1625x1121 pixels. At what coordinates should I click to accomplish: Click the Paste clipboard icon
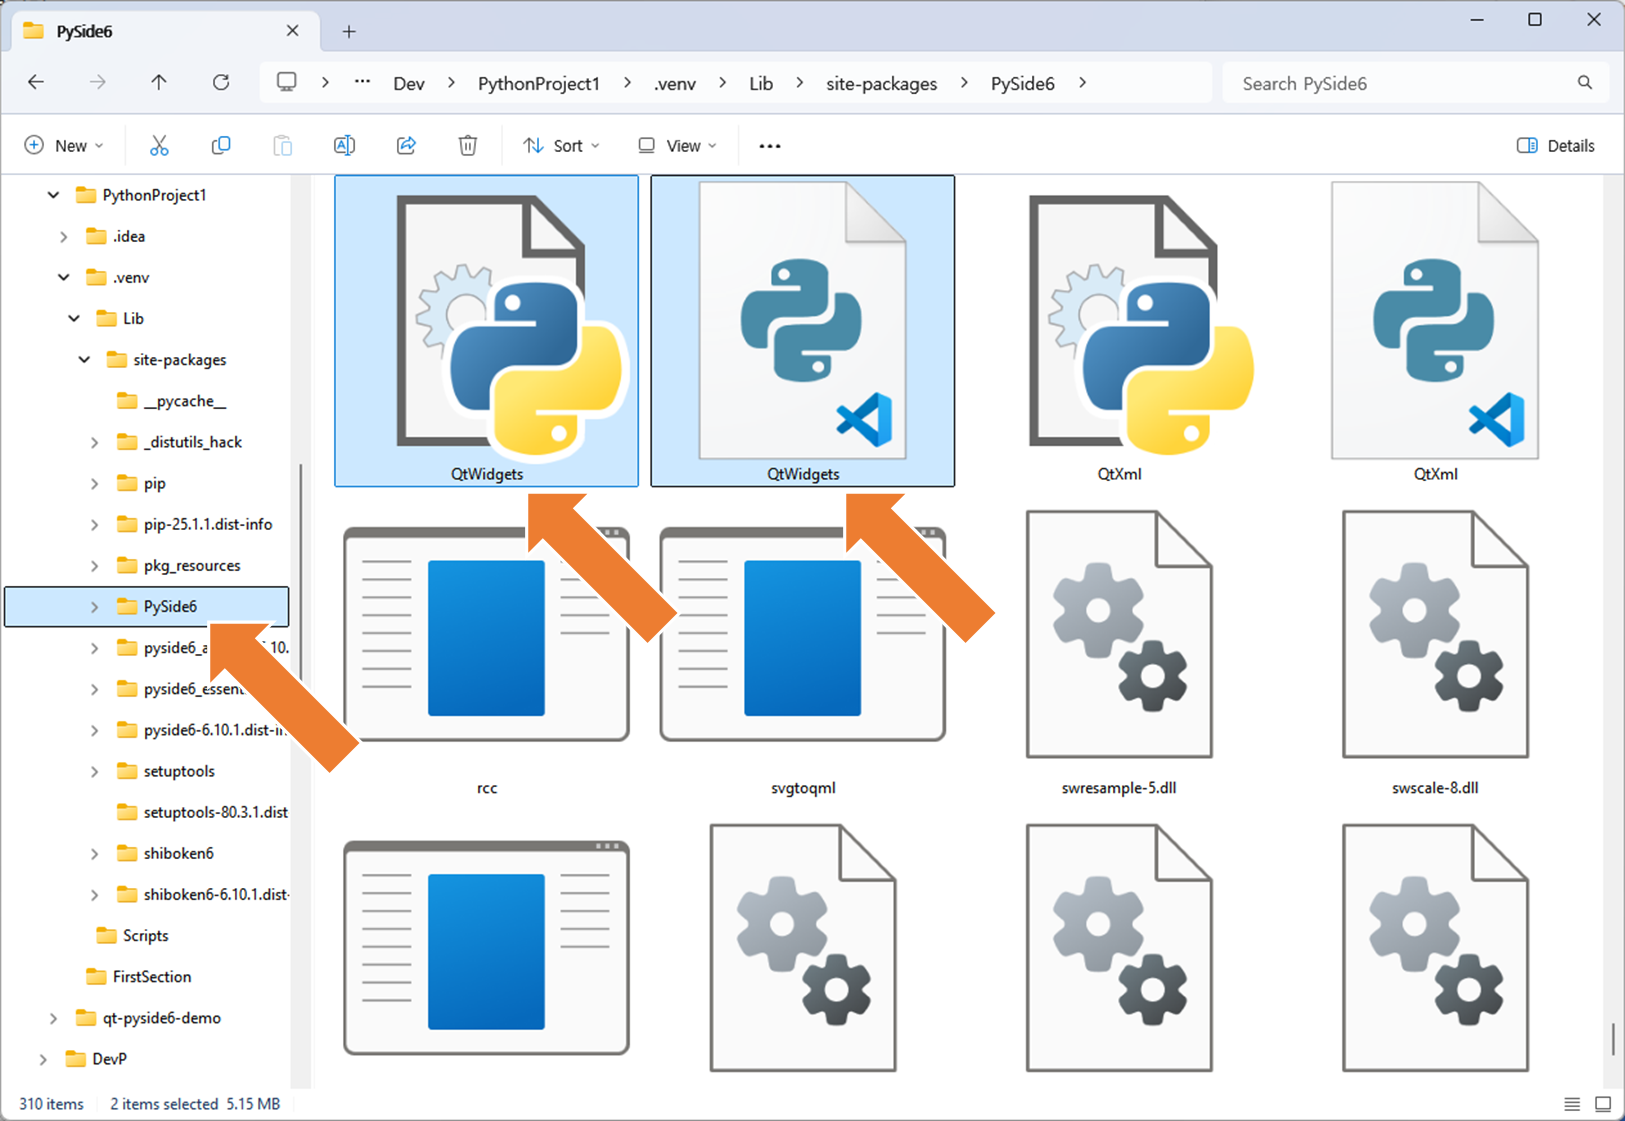tap(283, 146)
